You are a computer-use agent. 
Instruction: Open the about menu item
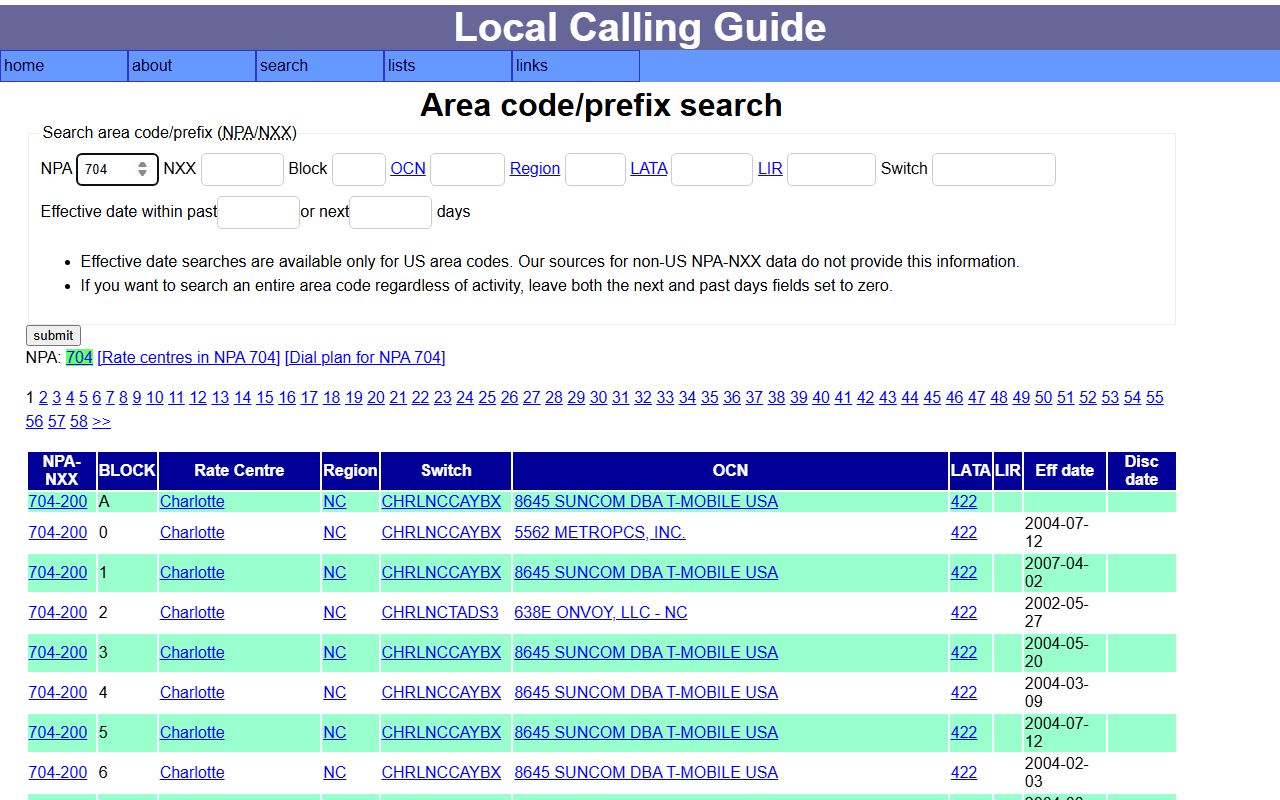(x=192, y=66)
